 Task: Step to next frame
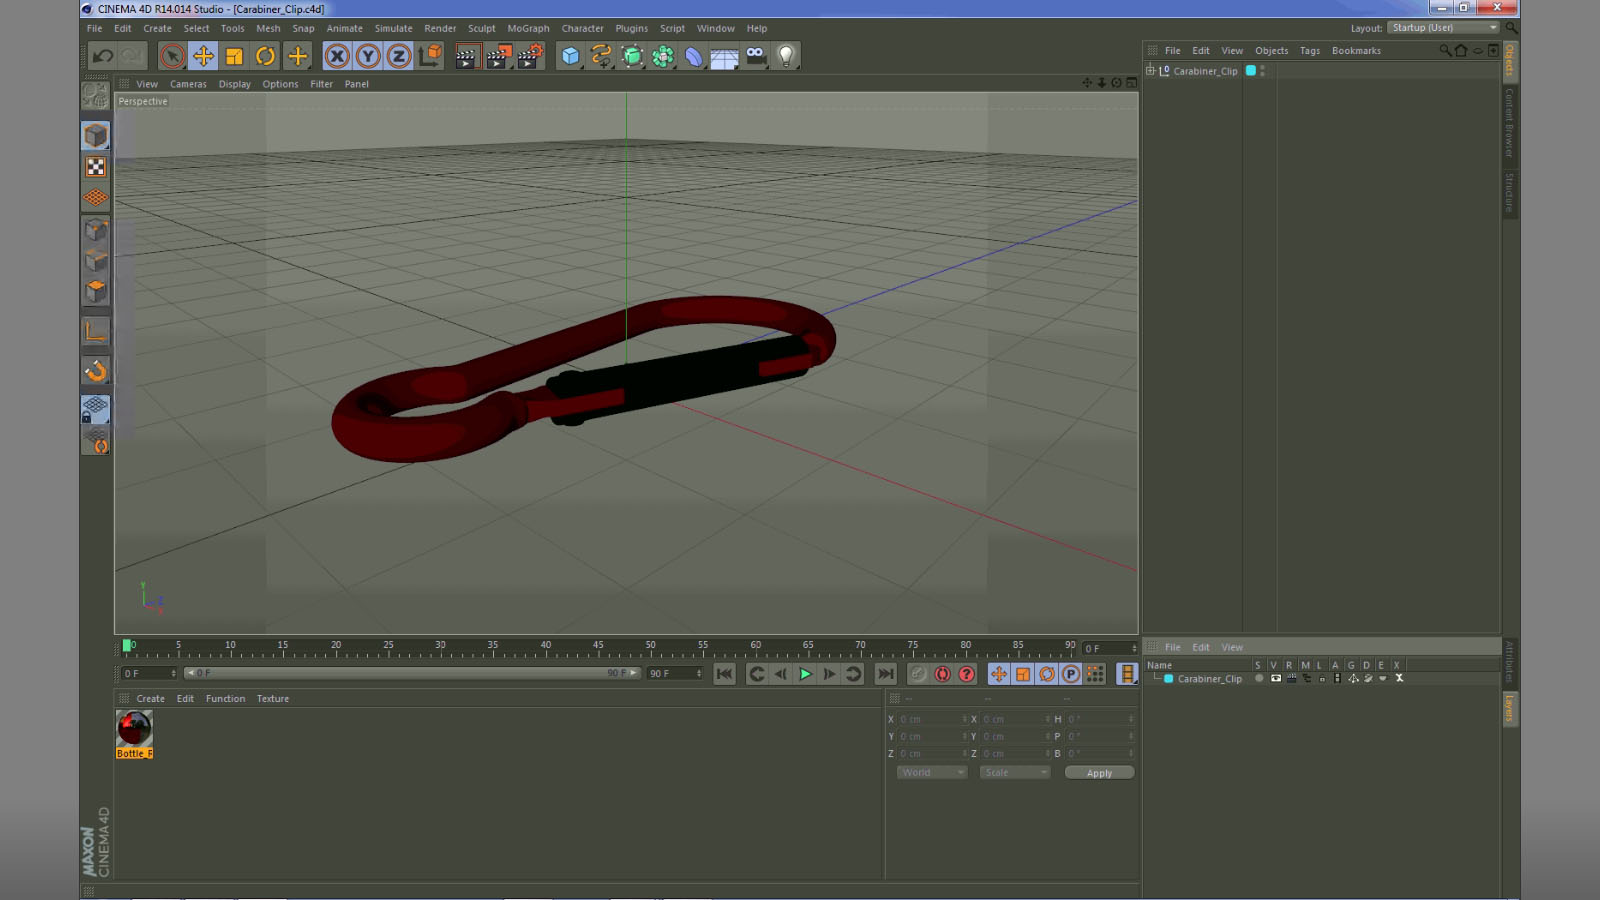click(829, 674)
